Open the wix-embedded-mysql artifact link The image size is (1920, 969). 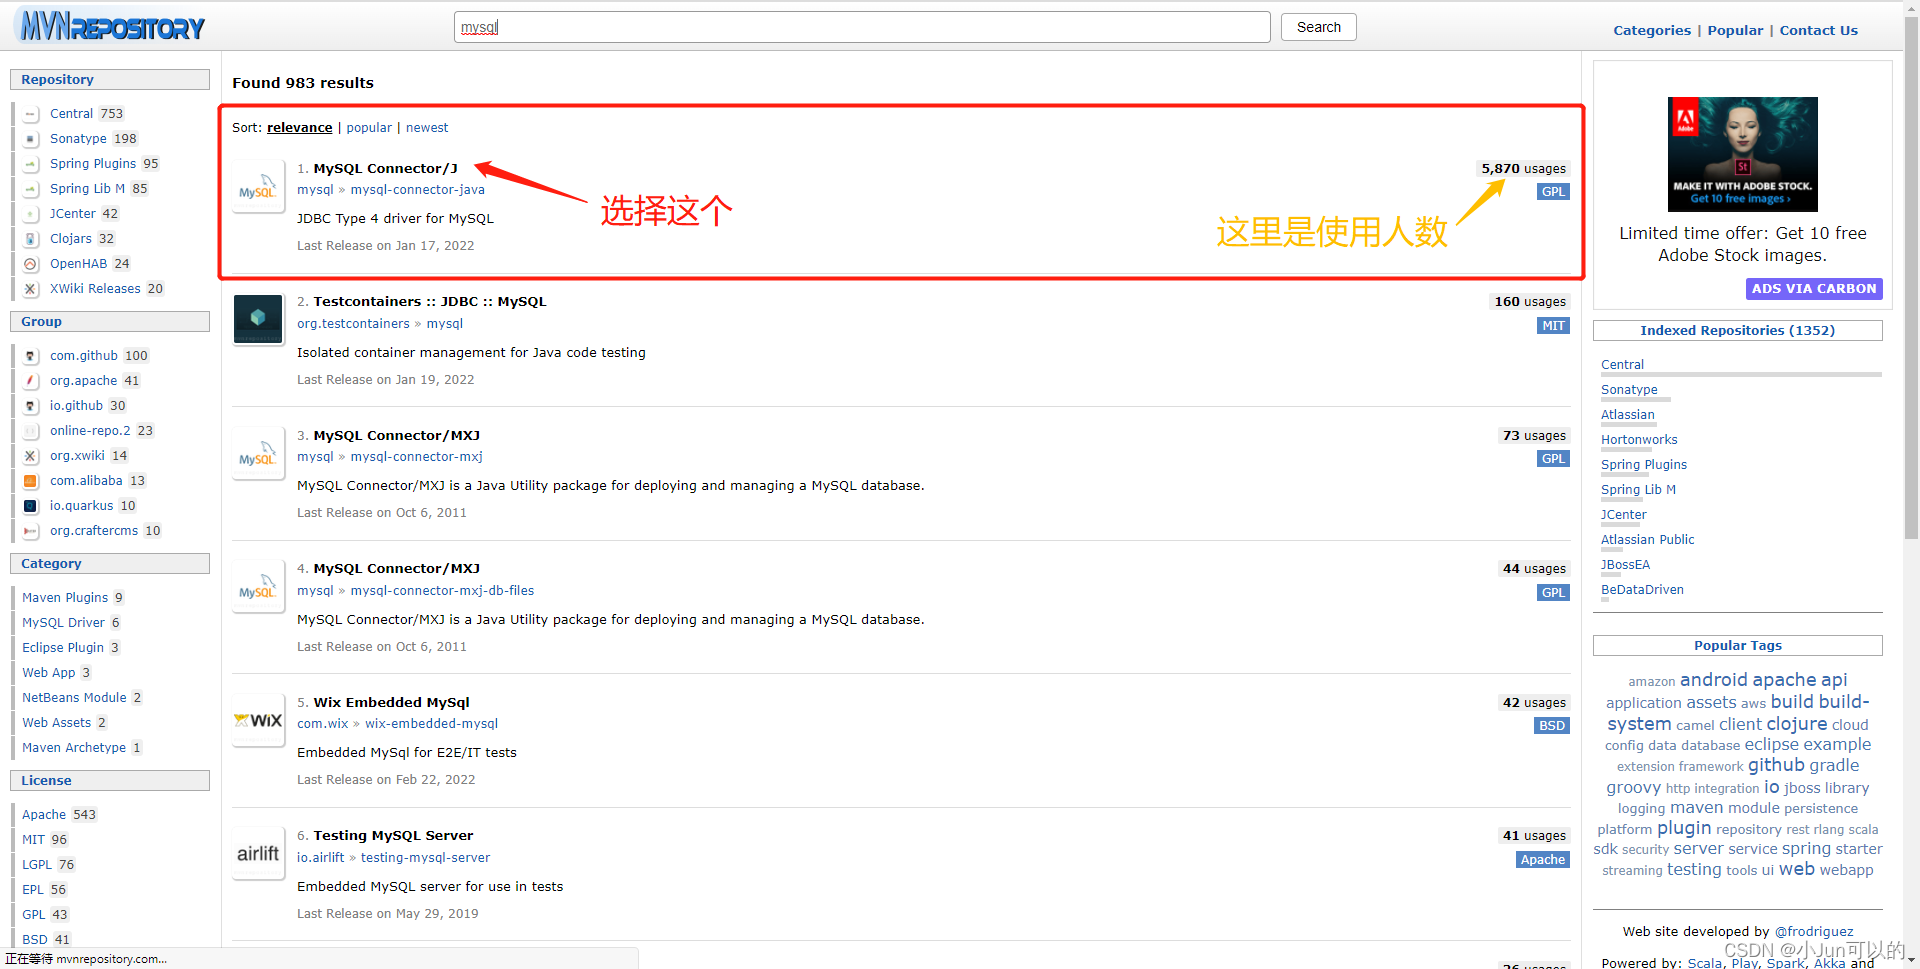coord(431,724)
